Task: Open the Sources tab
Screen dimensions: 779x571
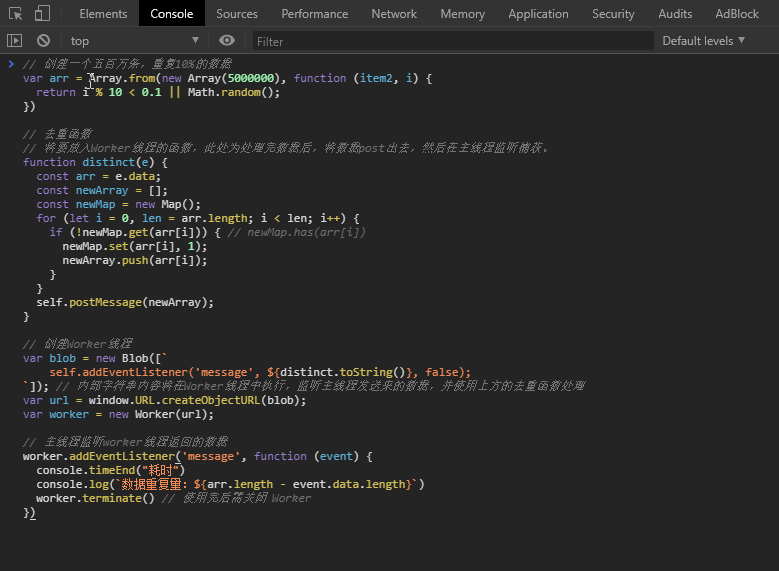Action: pyautogui.click(x=237, y=14)
